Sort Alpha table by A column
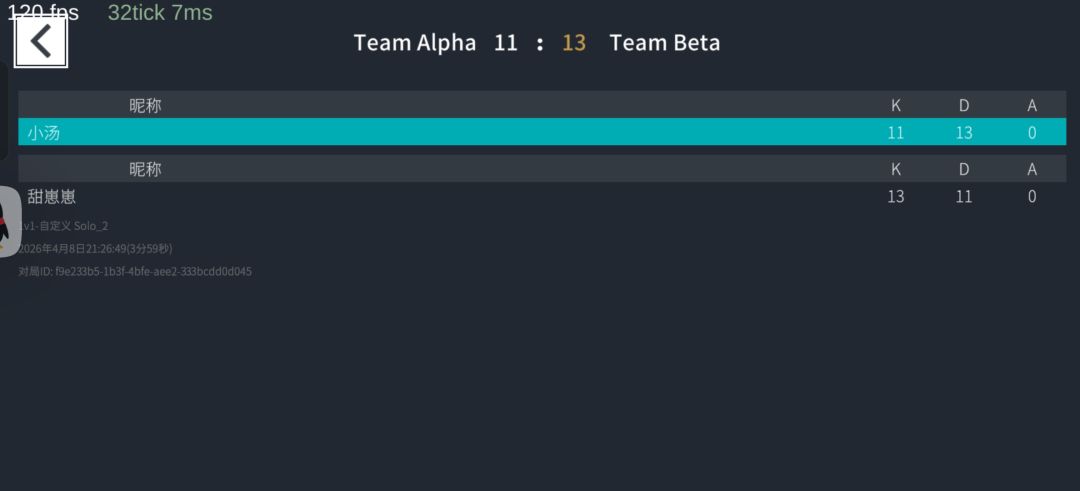Image resolution: width=1080 pixels, height=491 pixels. tap(1032, 105)
